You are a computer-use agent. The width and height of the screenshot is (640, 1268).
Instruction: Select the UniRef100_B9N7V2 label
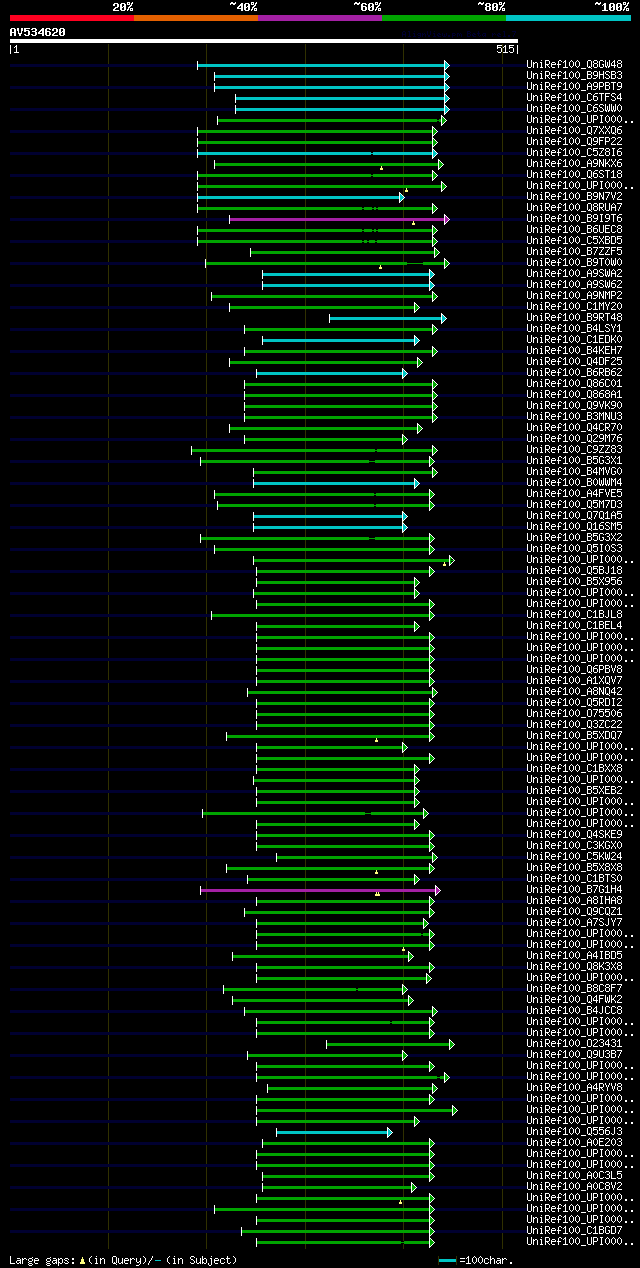pyautogui.click(x=575, y=196)
